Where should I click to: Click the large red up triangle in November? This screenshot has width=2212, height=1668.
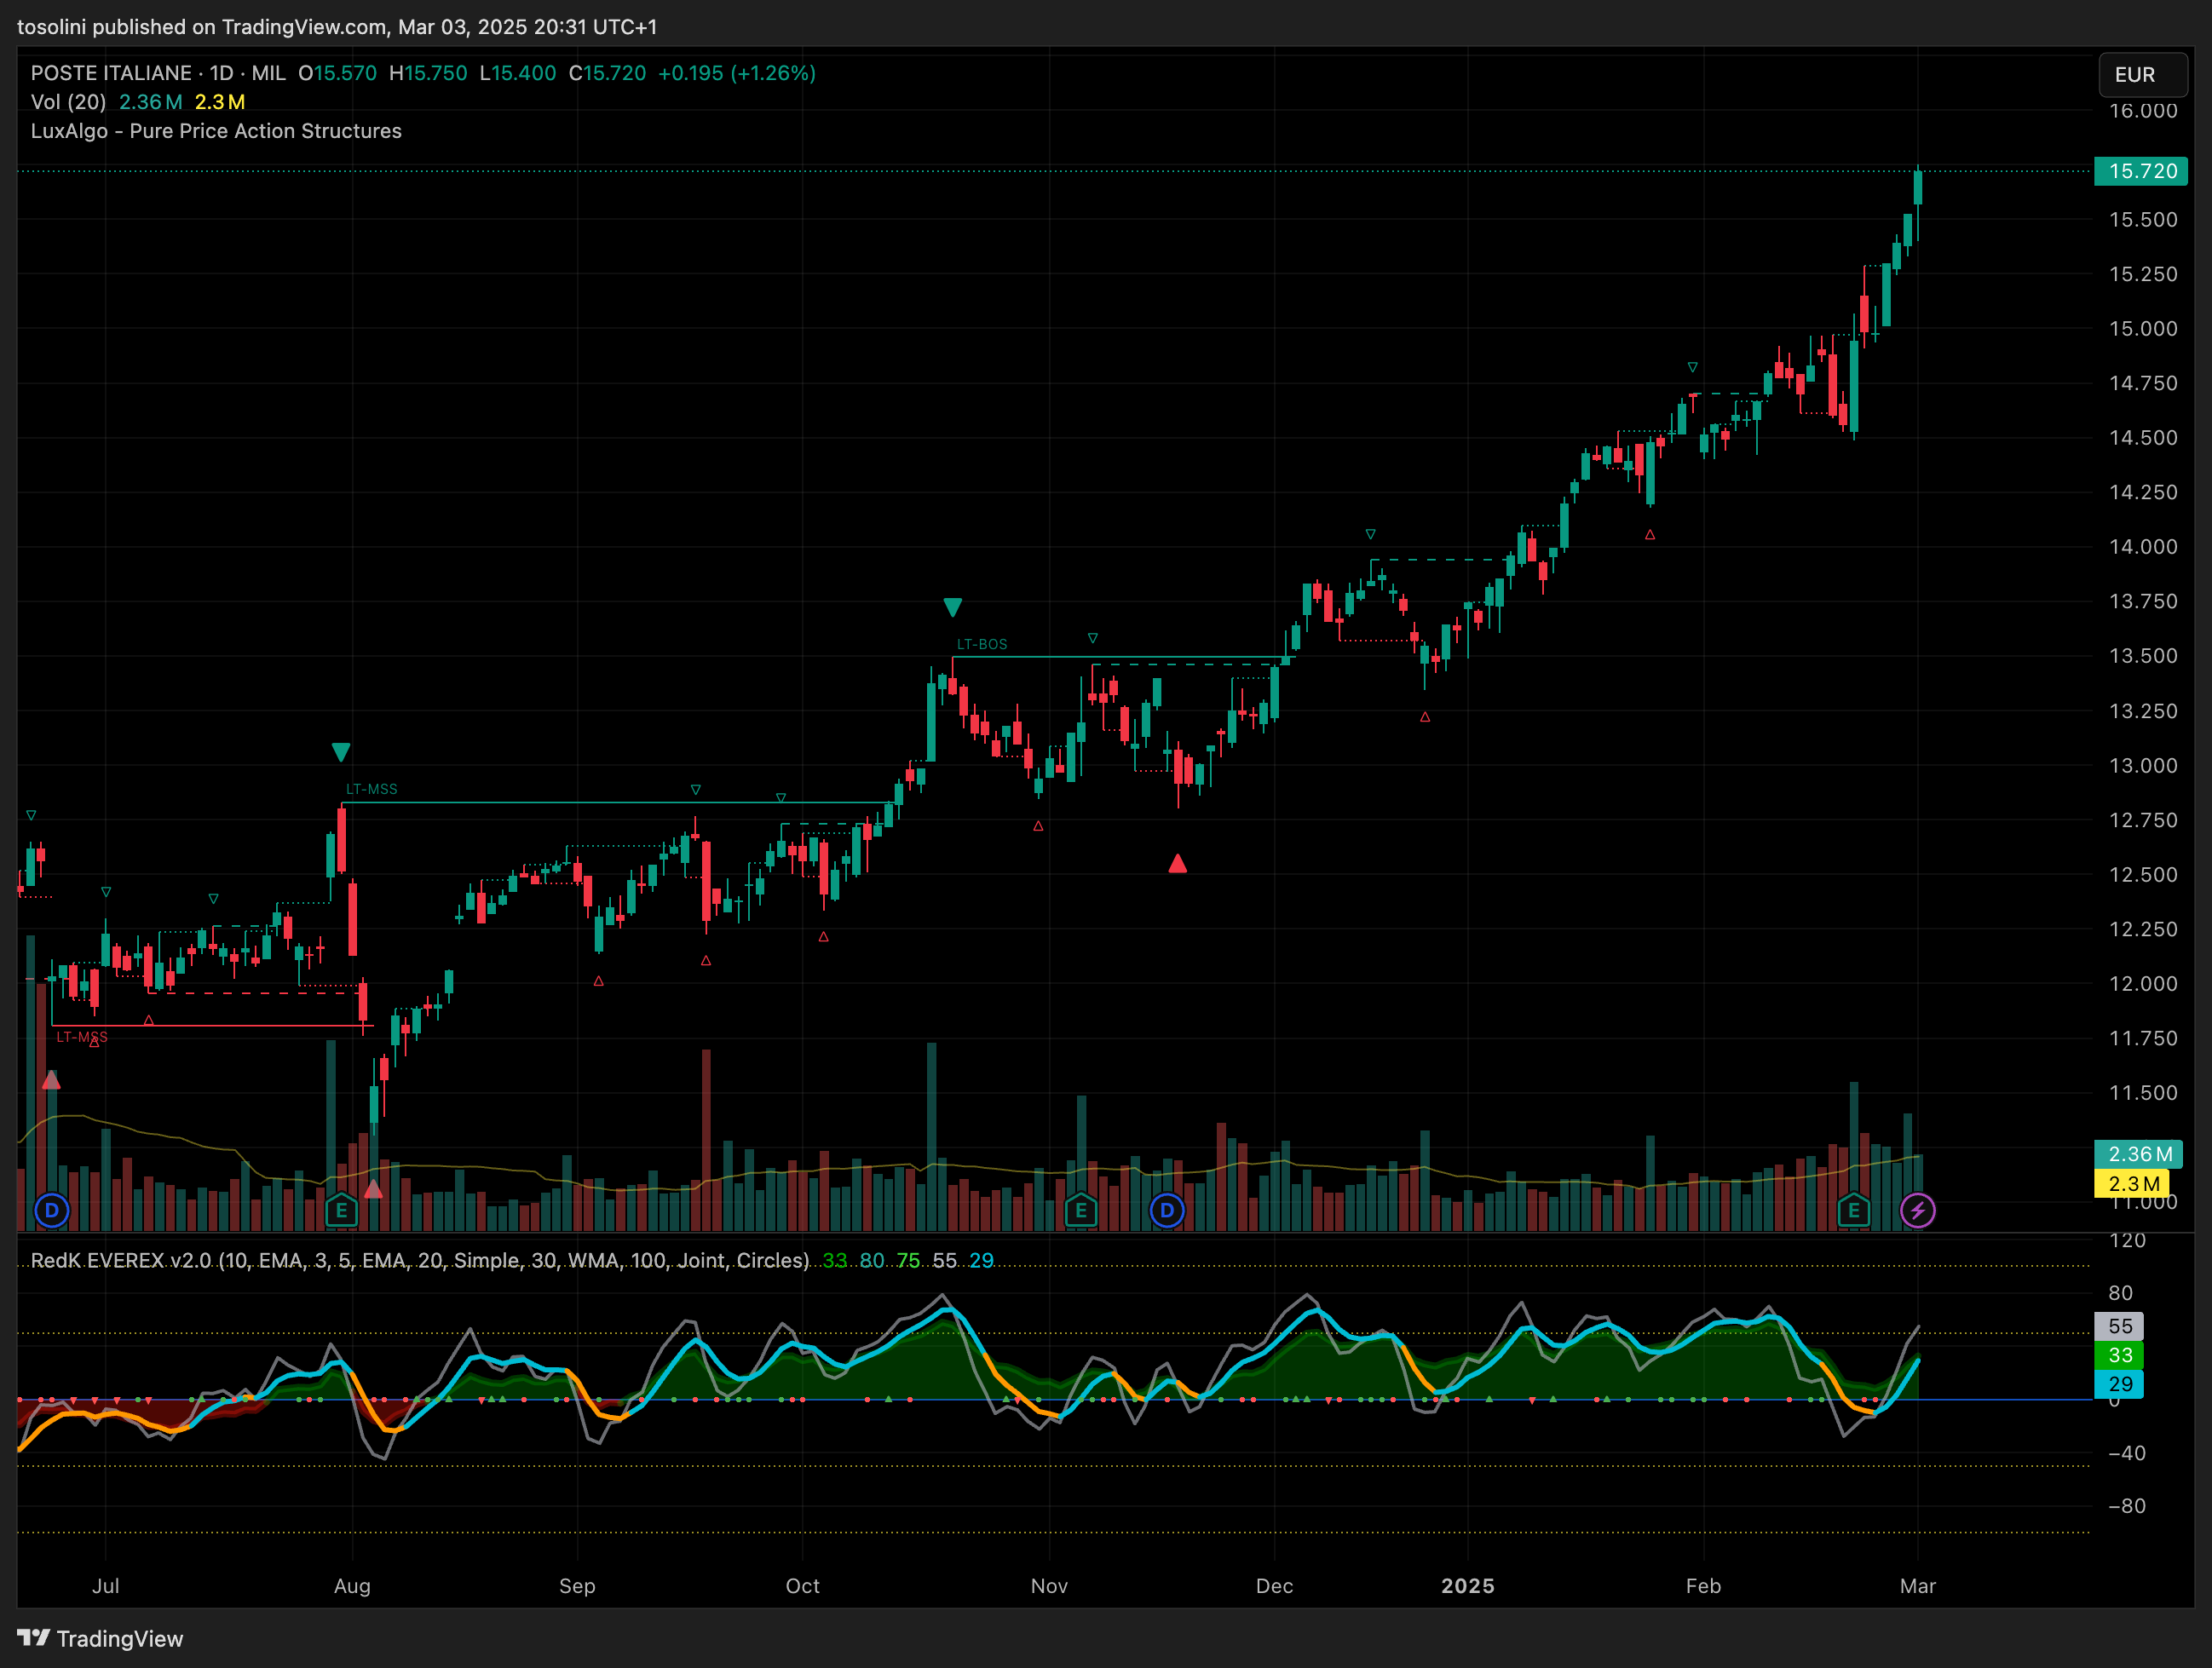pyautogui.click(x=1177, y=863)
